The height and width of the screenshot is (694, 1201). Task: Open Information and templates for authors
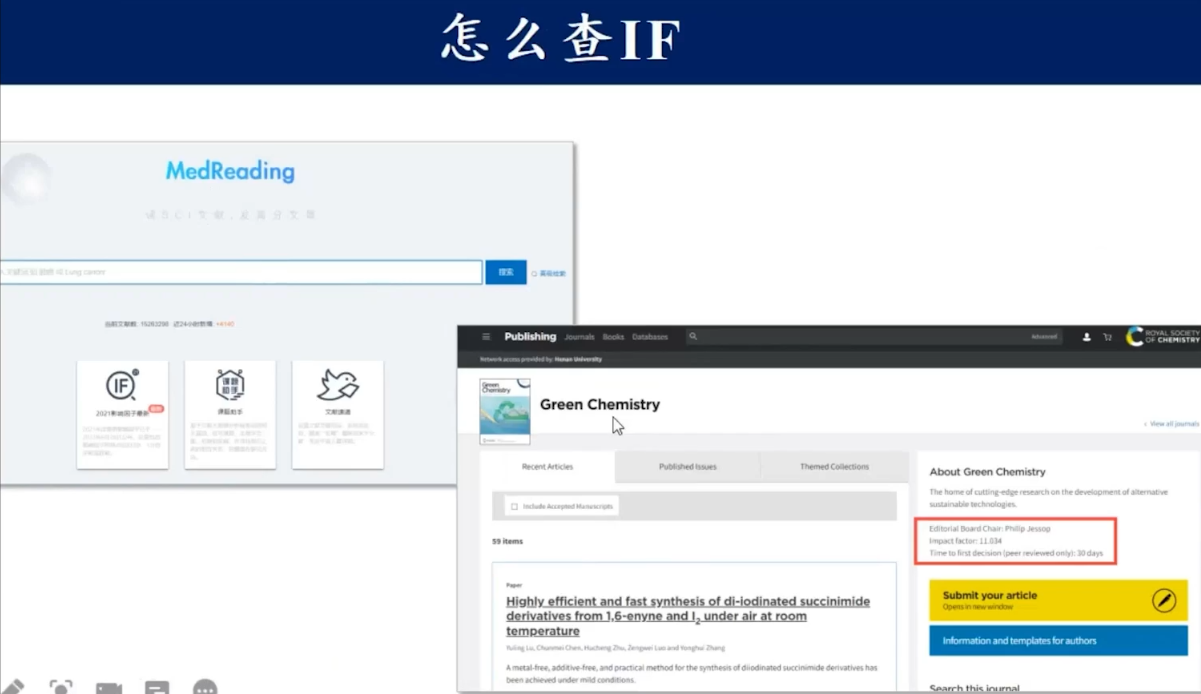1058,641
